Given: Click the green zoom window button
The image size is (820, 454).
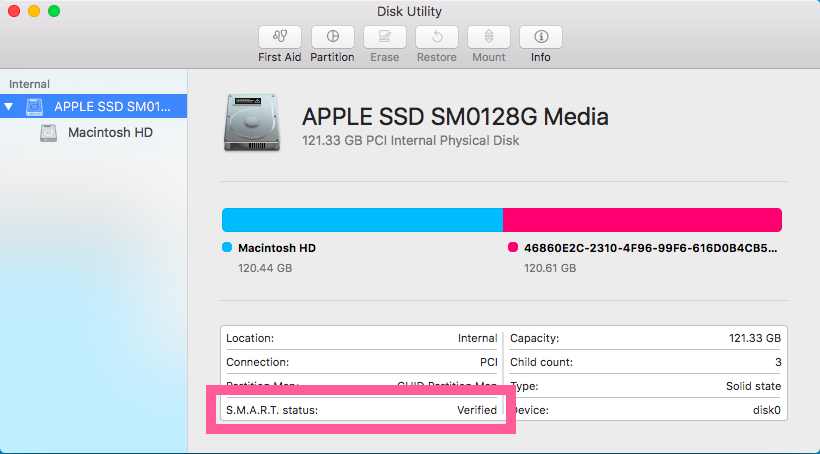Looking at the screenshot, I should 54,11.
